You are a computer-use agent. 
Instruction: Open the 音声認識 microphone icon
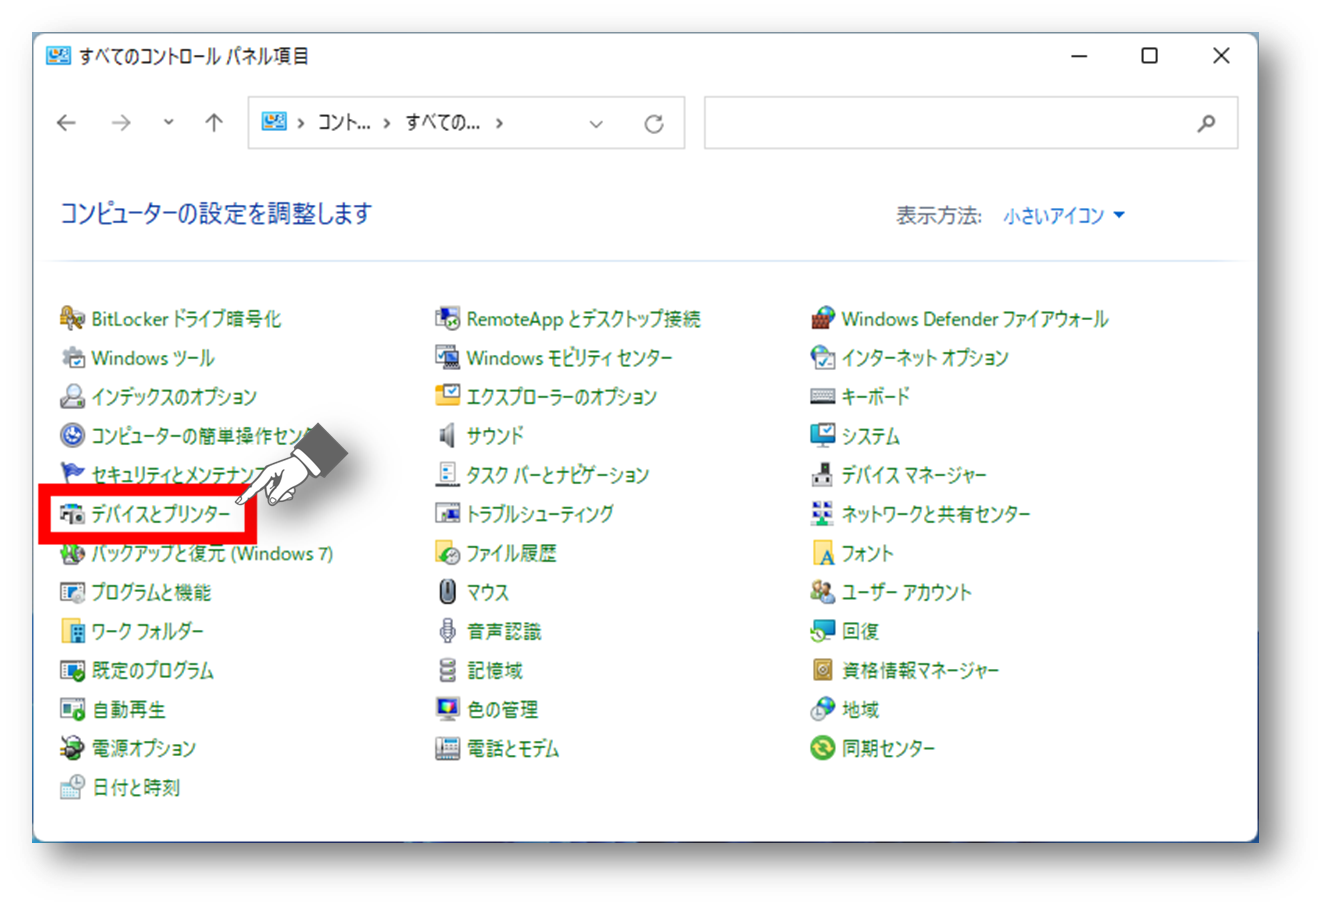[x=447, y=631]
